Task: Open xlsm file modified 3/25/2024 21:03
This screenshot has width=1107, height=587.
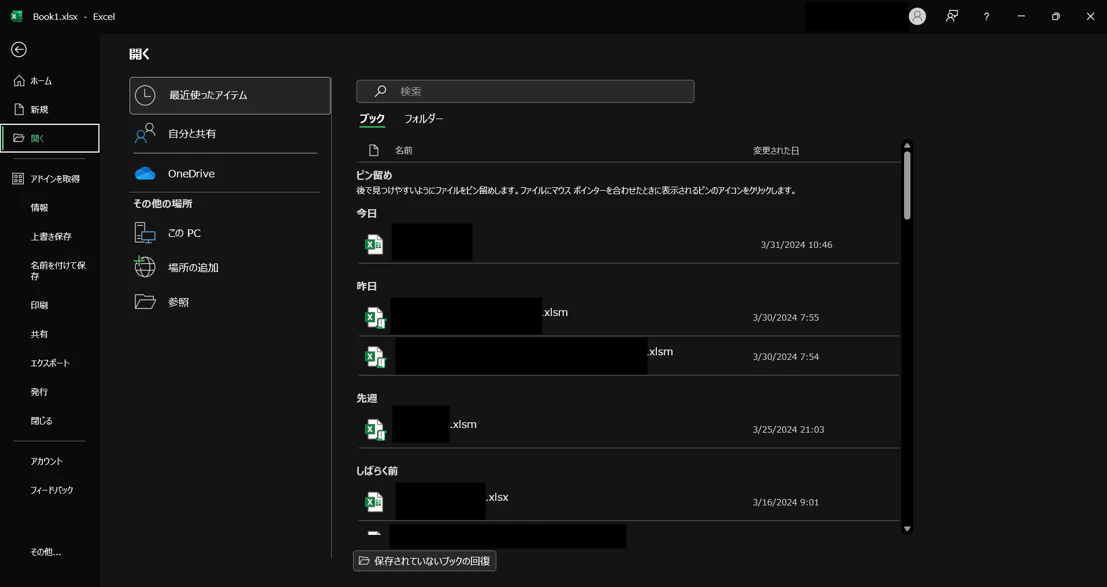Action: 628,429
